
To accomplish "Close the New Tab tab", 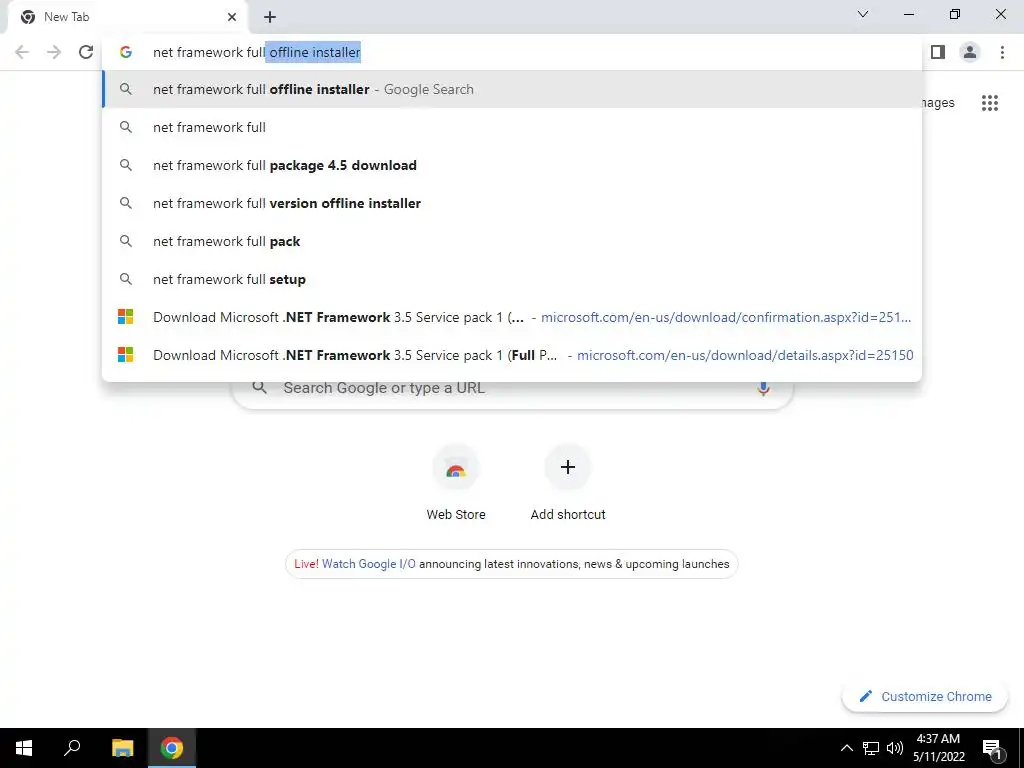I will 232,17.
